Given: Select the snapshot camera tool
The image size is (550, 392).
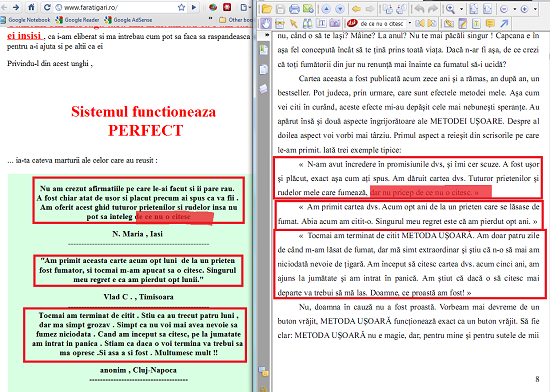Looking at the screenshot, I should pos(335,23).
